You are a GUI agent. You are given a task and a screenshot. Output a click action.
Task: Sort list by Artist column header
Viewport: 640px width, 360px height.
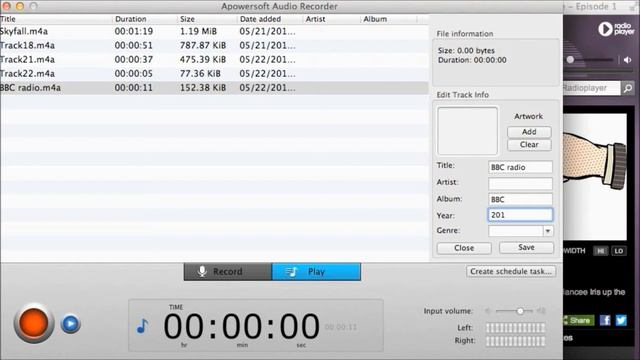[331, 19]
